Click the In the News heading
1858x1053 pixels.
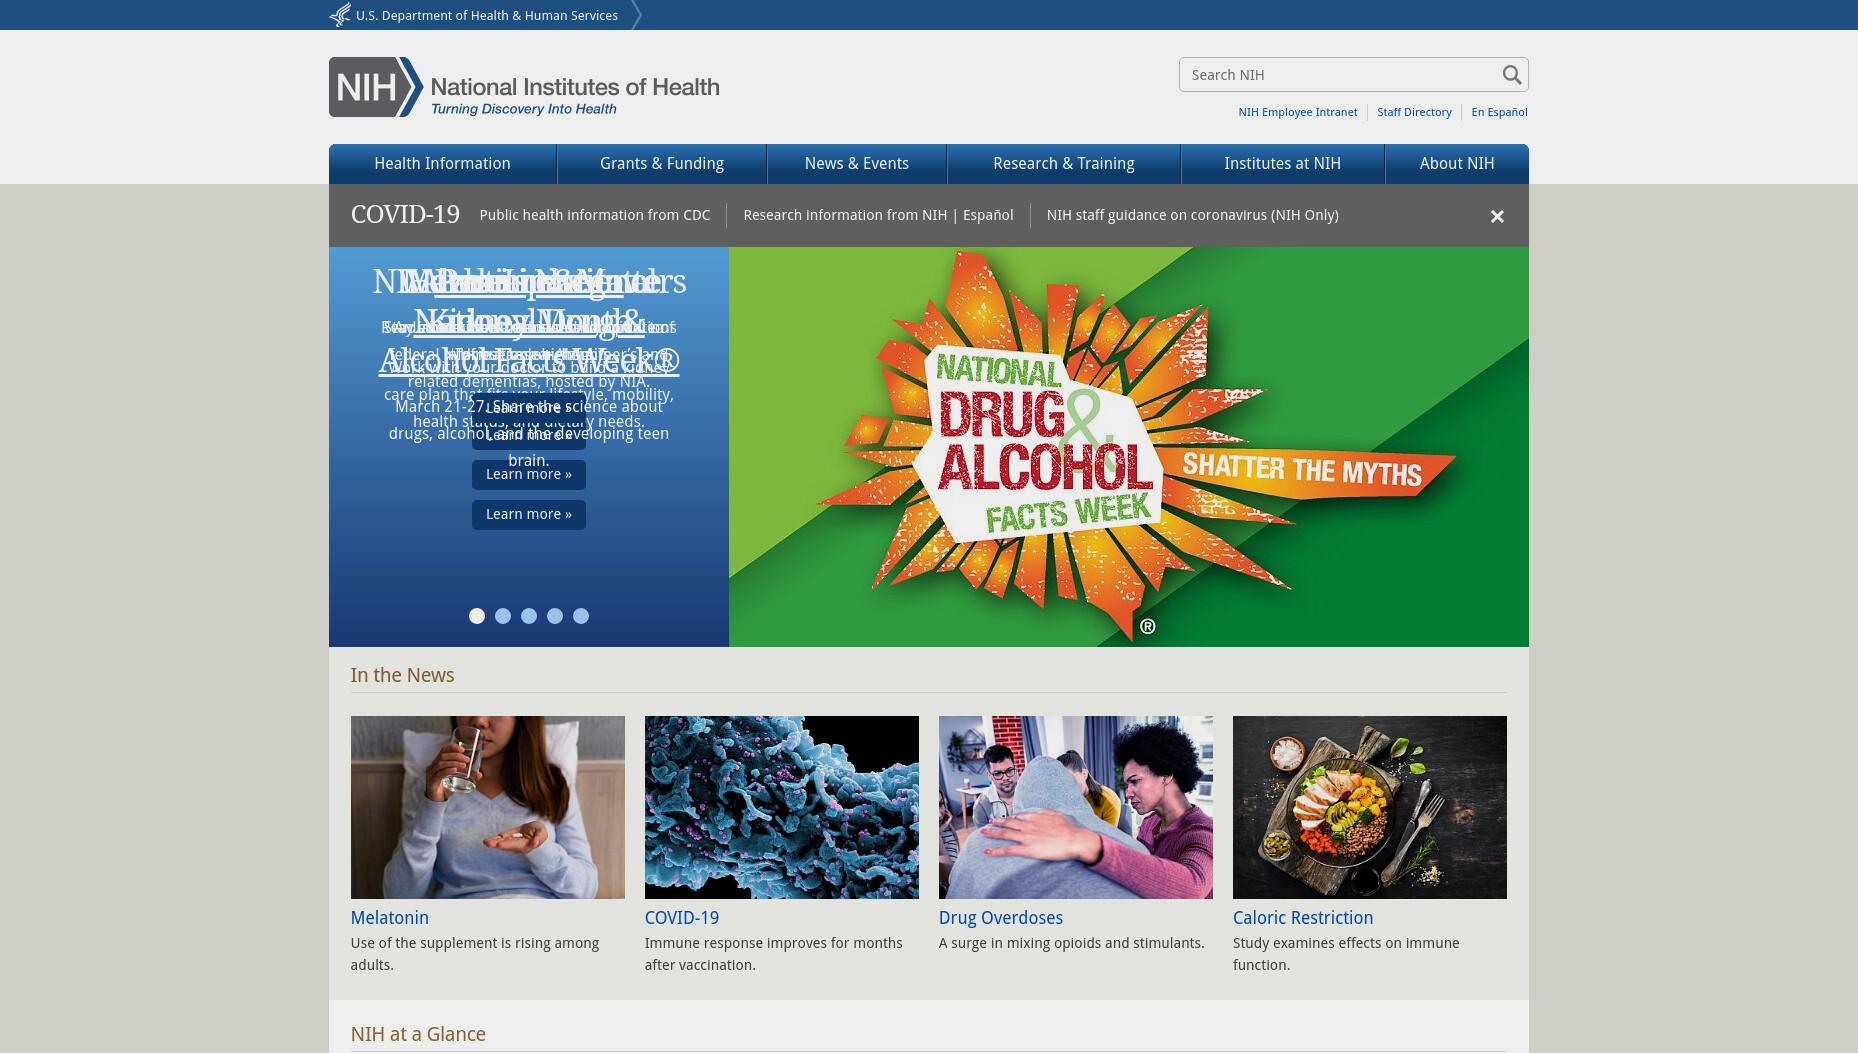coord(402,675)
